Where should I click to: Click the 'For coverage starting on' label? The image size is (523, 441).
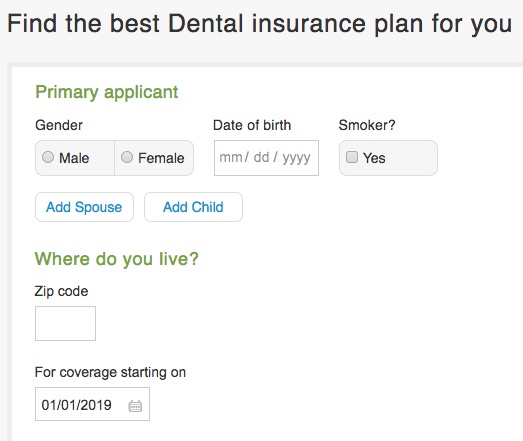[x=110, y=372]
